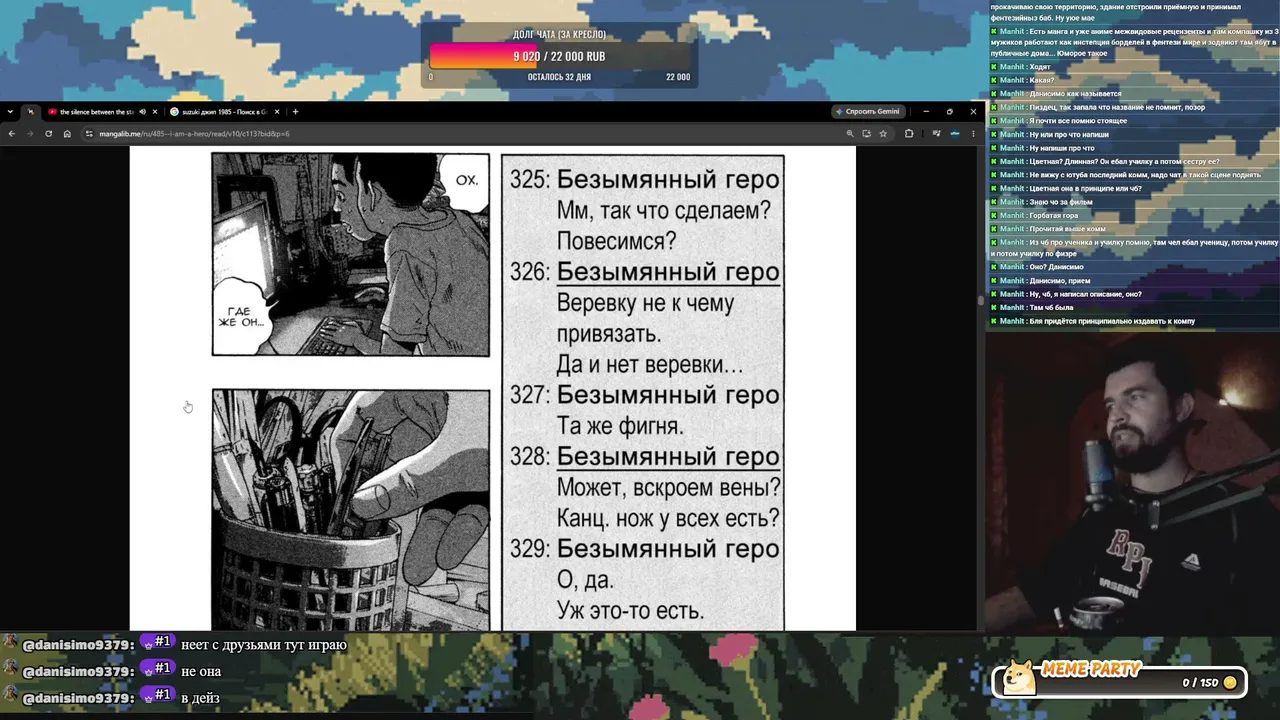The width and height of the screenshot is (1280, 720).
Task: Open the Chrome three-dot menu
Action: (973, 133)
